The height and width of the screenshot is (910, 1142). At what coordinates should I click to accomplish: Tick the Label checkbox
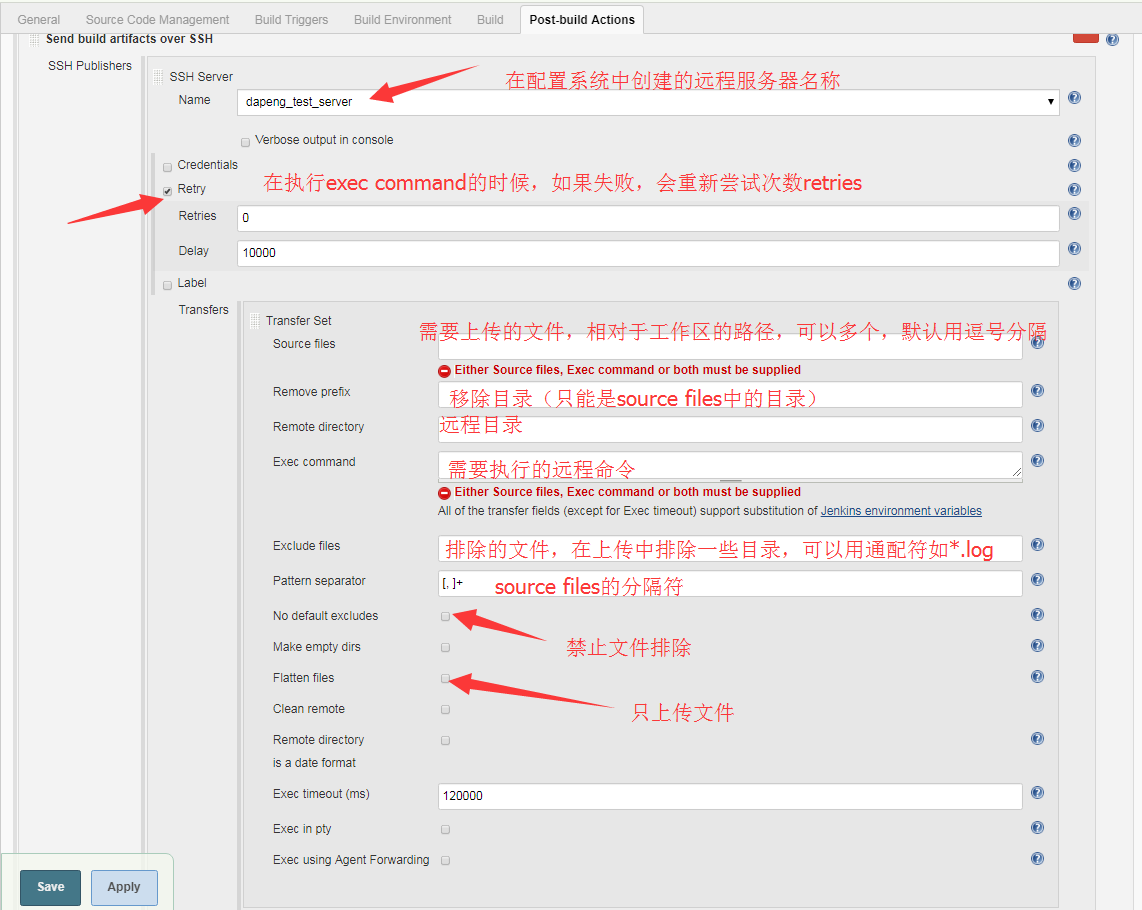(168, 285)
